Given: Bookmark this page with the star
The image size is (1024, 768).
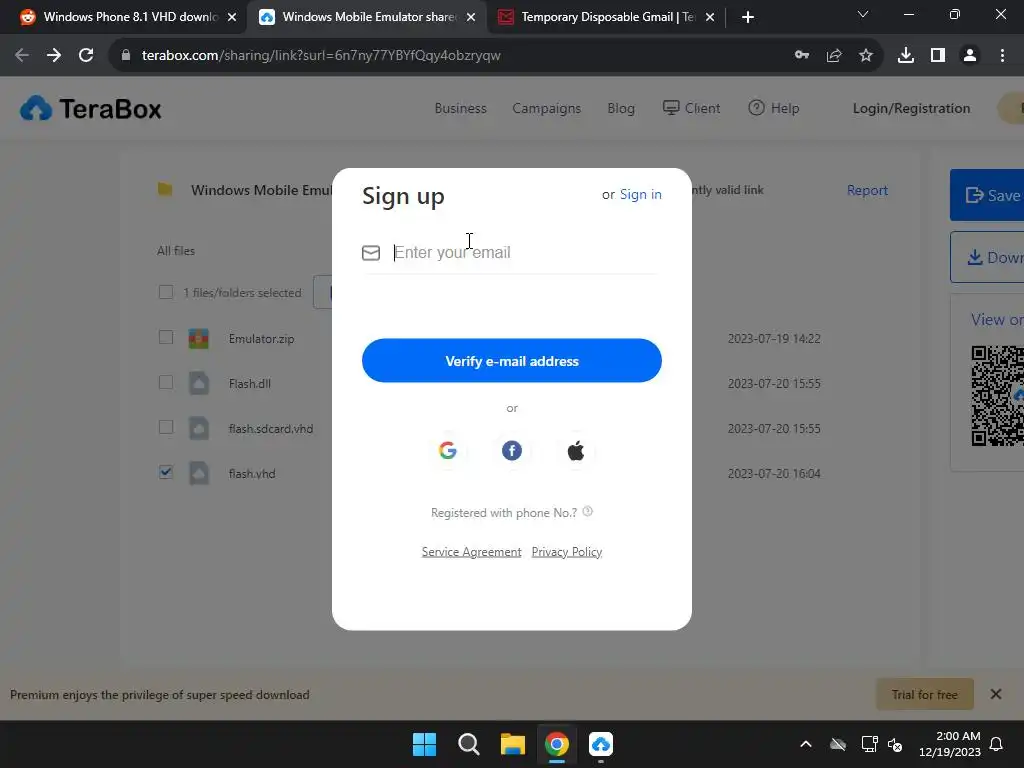Looking at the screenshot, I should tap(866, 56).
